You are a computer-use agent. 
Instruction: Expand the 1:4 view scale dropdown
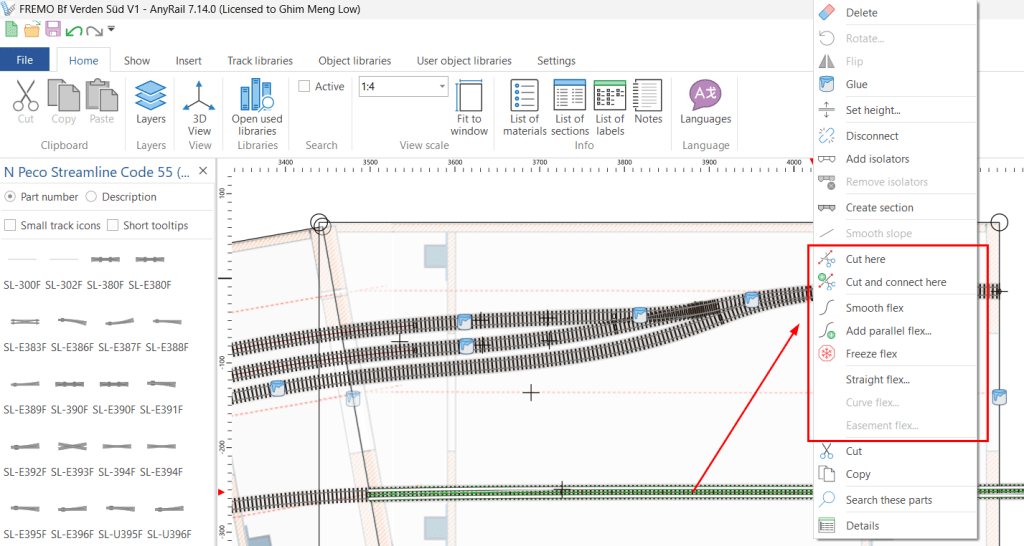(x=441, y=87)
